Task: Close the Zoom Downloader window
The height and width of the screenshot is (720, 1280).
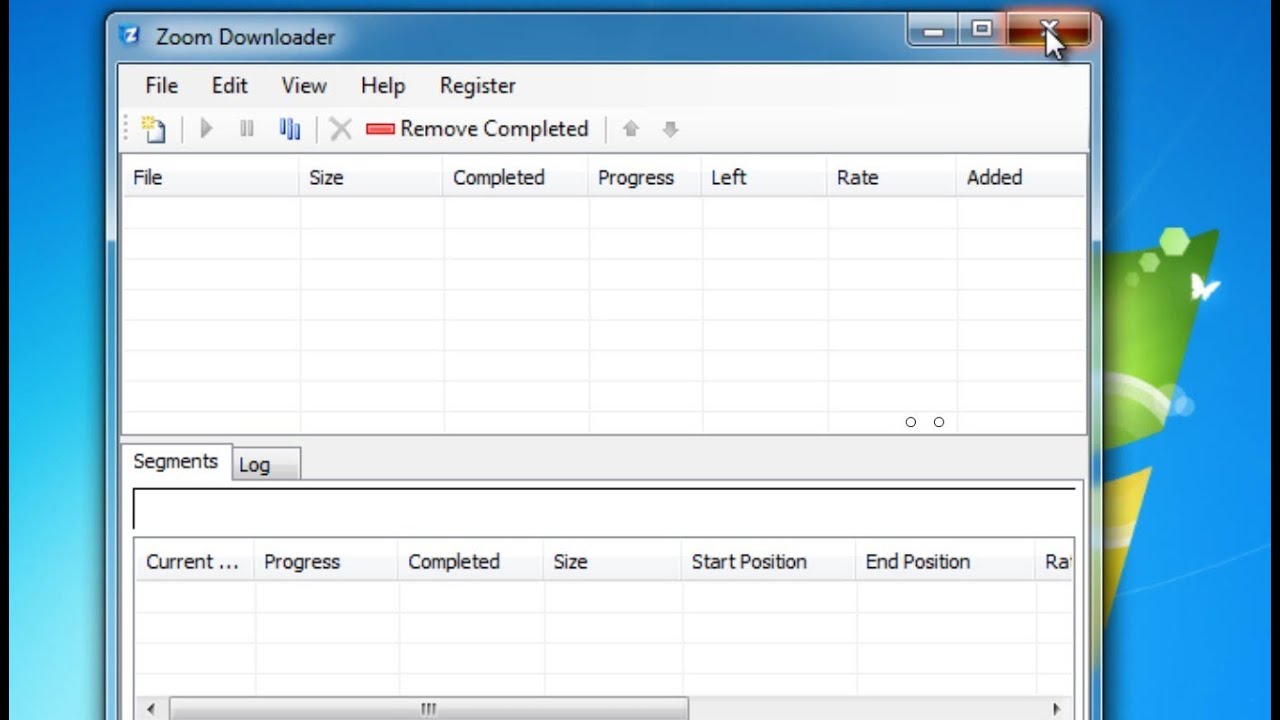Action: pos(1048,31)
